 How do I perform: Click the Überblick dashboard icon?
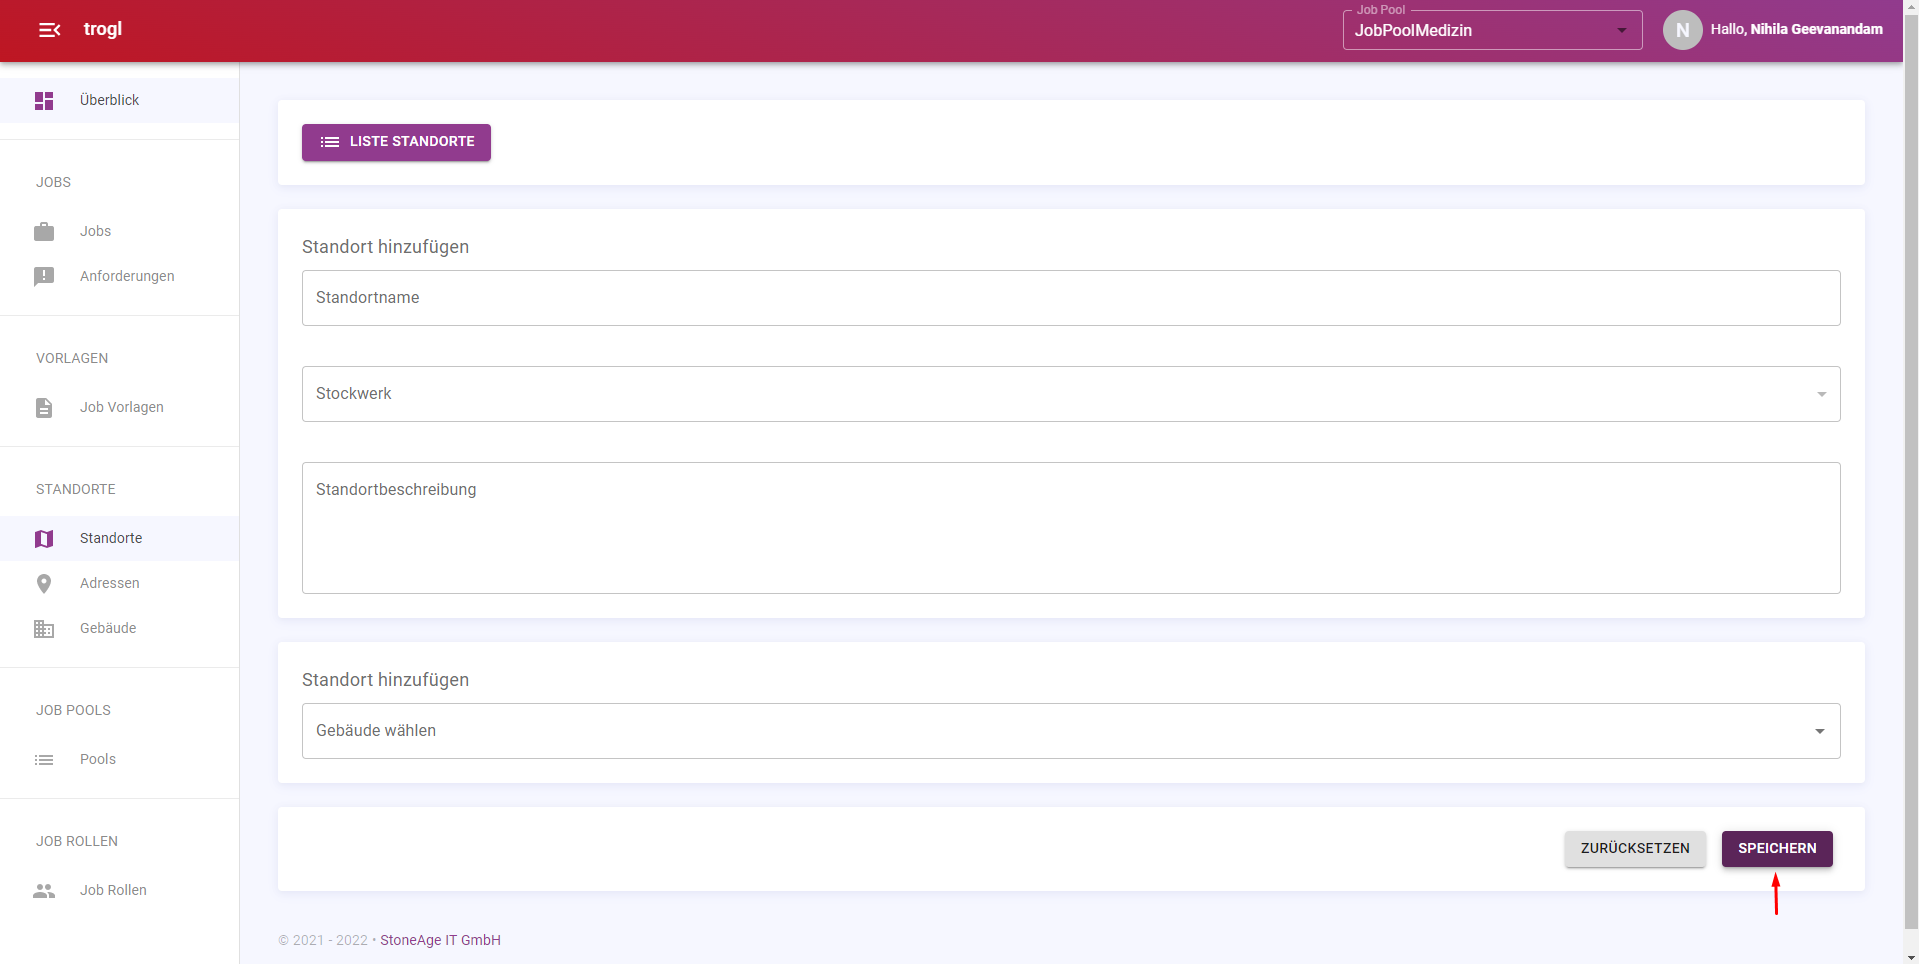click(x=44, y=101)
